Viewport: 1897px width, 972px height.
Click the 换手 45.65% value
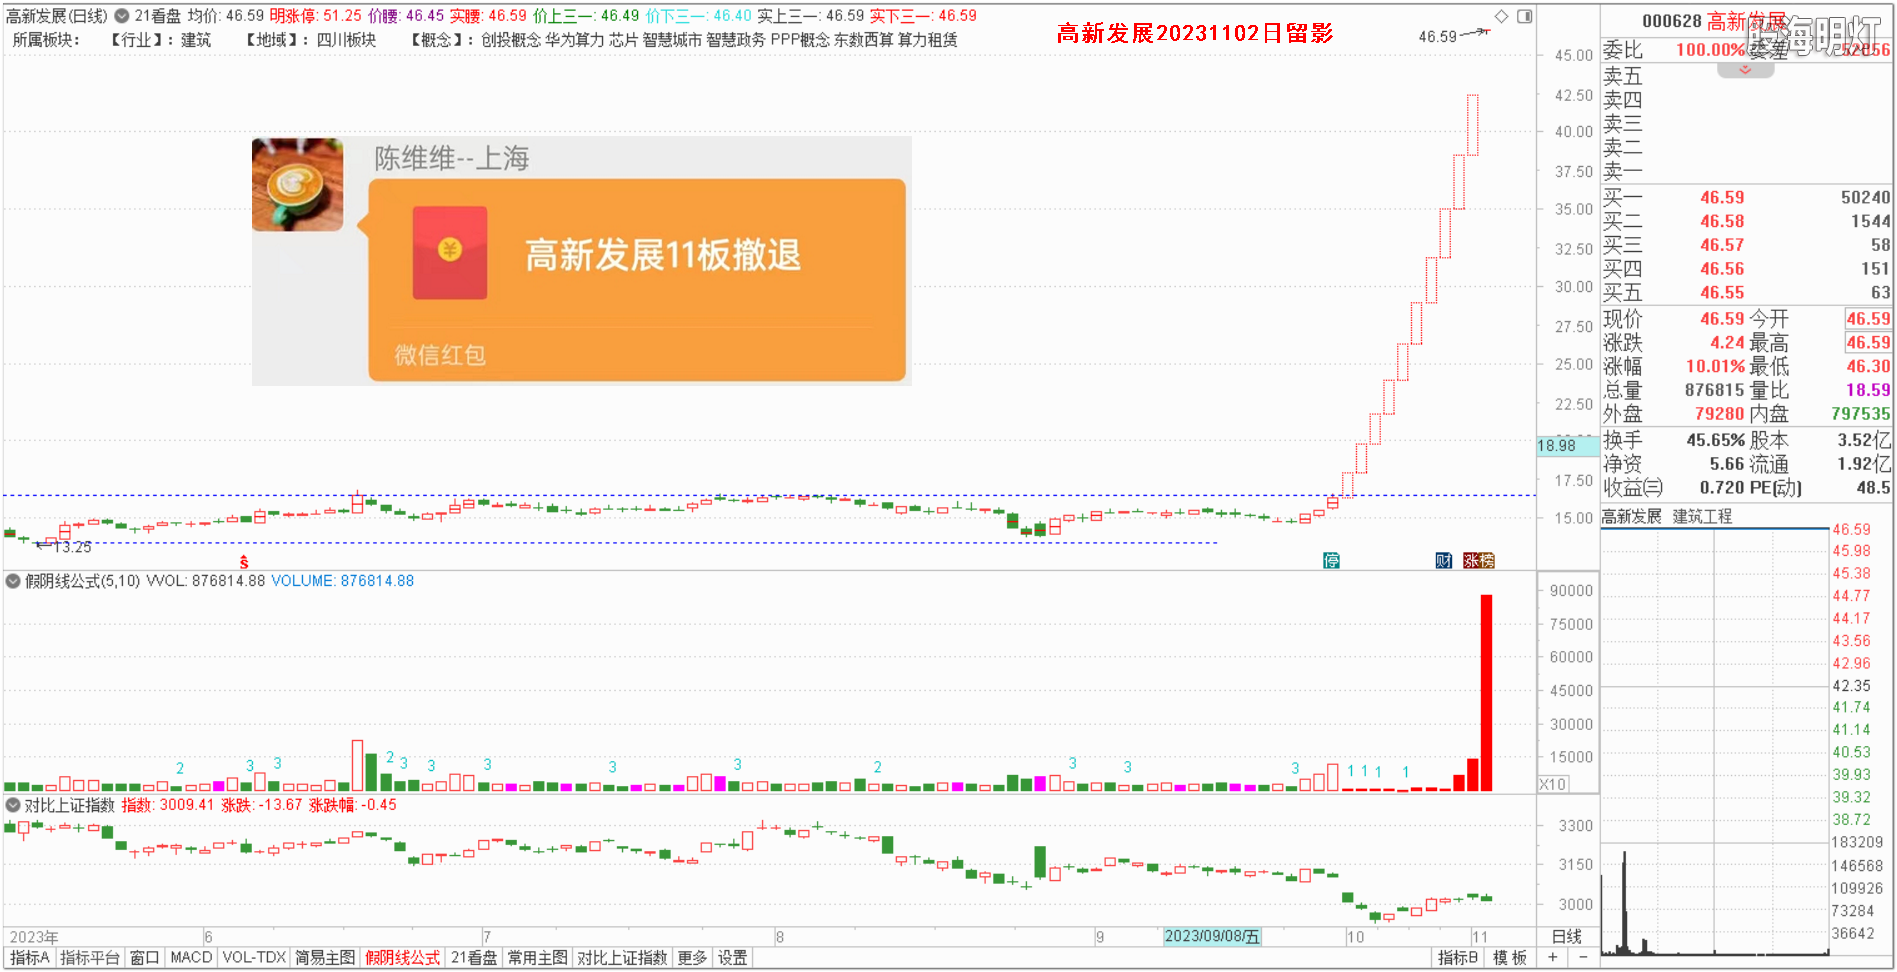1716,440
